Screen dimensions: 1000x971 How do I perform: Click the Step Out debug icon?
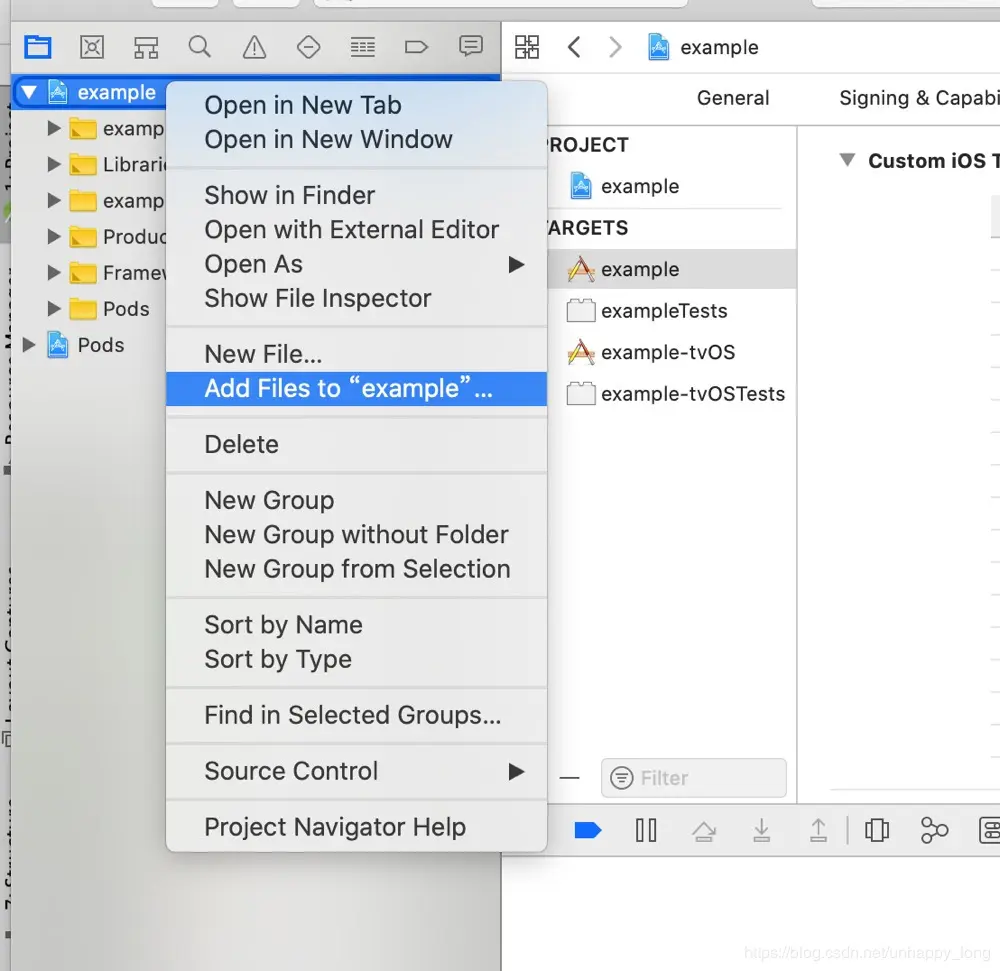tap(818, 830)
